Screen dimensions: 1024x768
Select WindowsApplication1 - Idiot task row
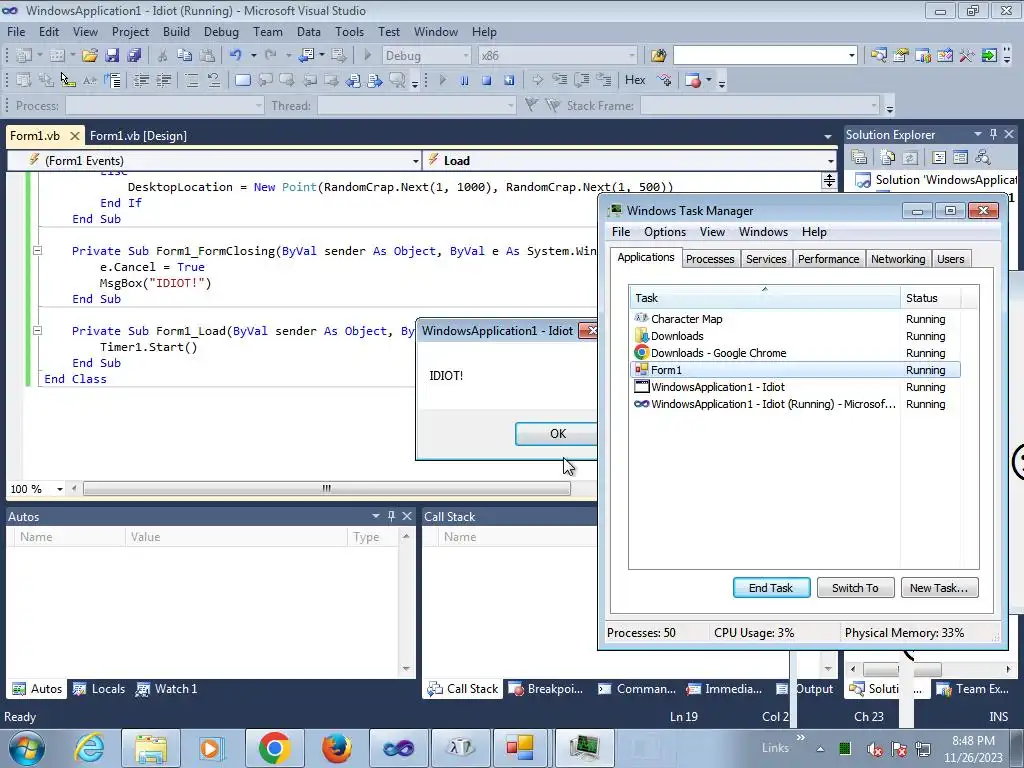(795, 387)
